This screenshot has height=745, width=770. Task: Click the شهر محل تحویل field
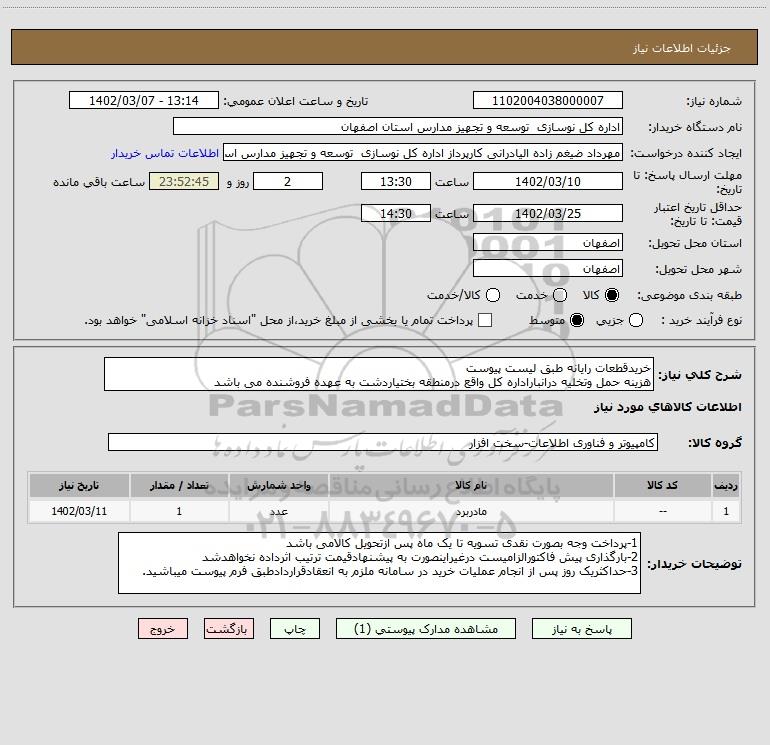[x=548, y=268]
